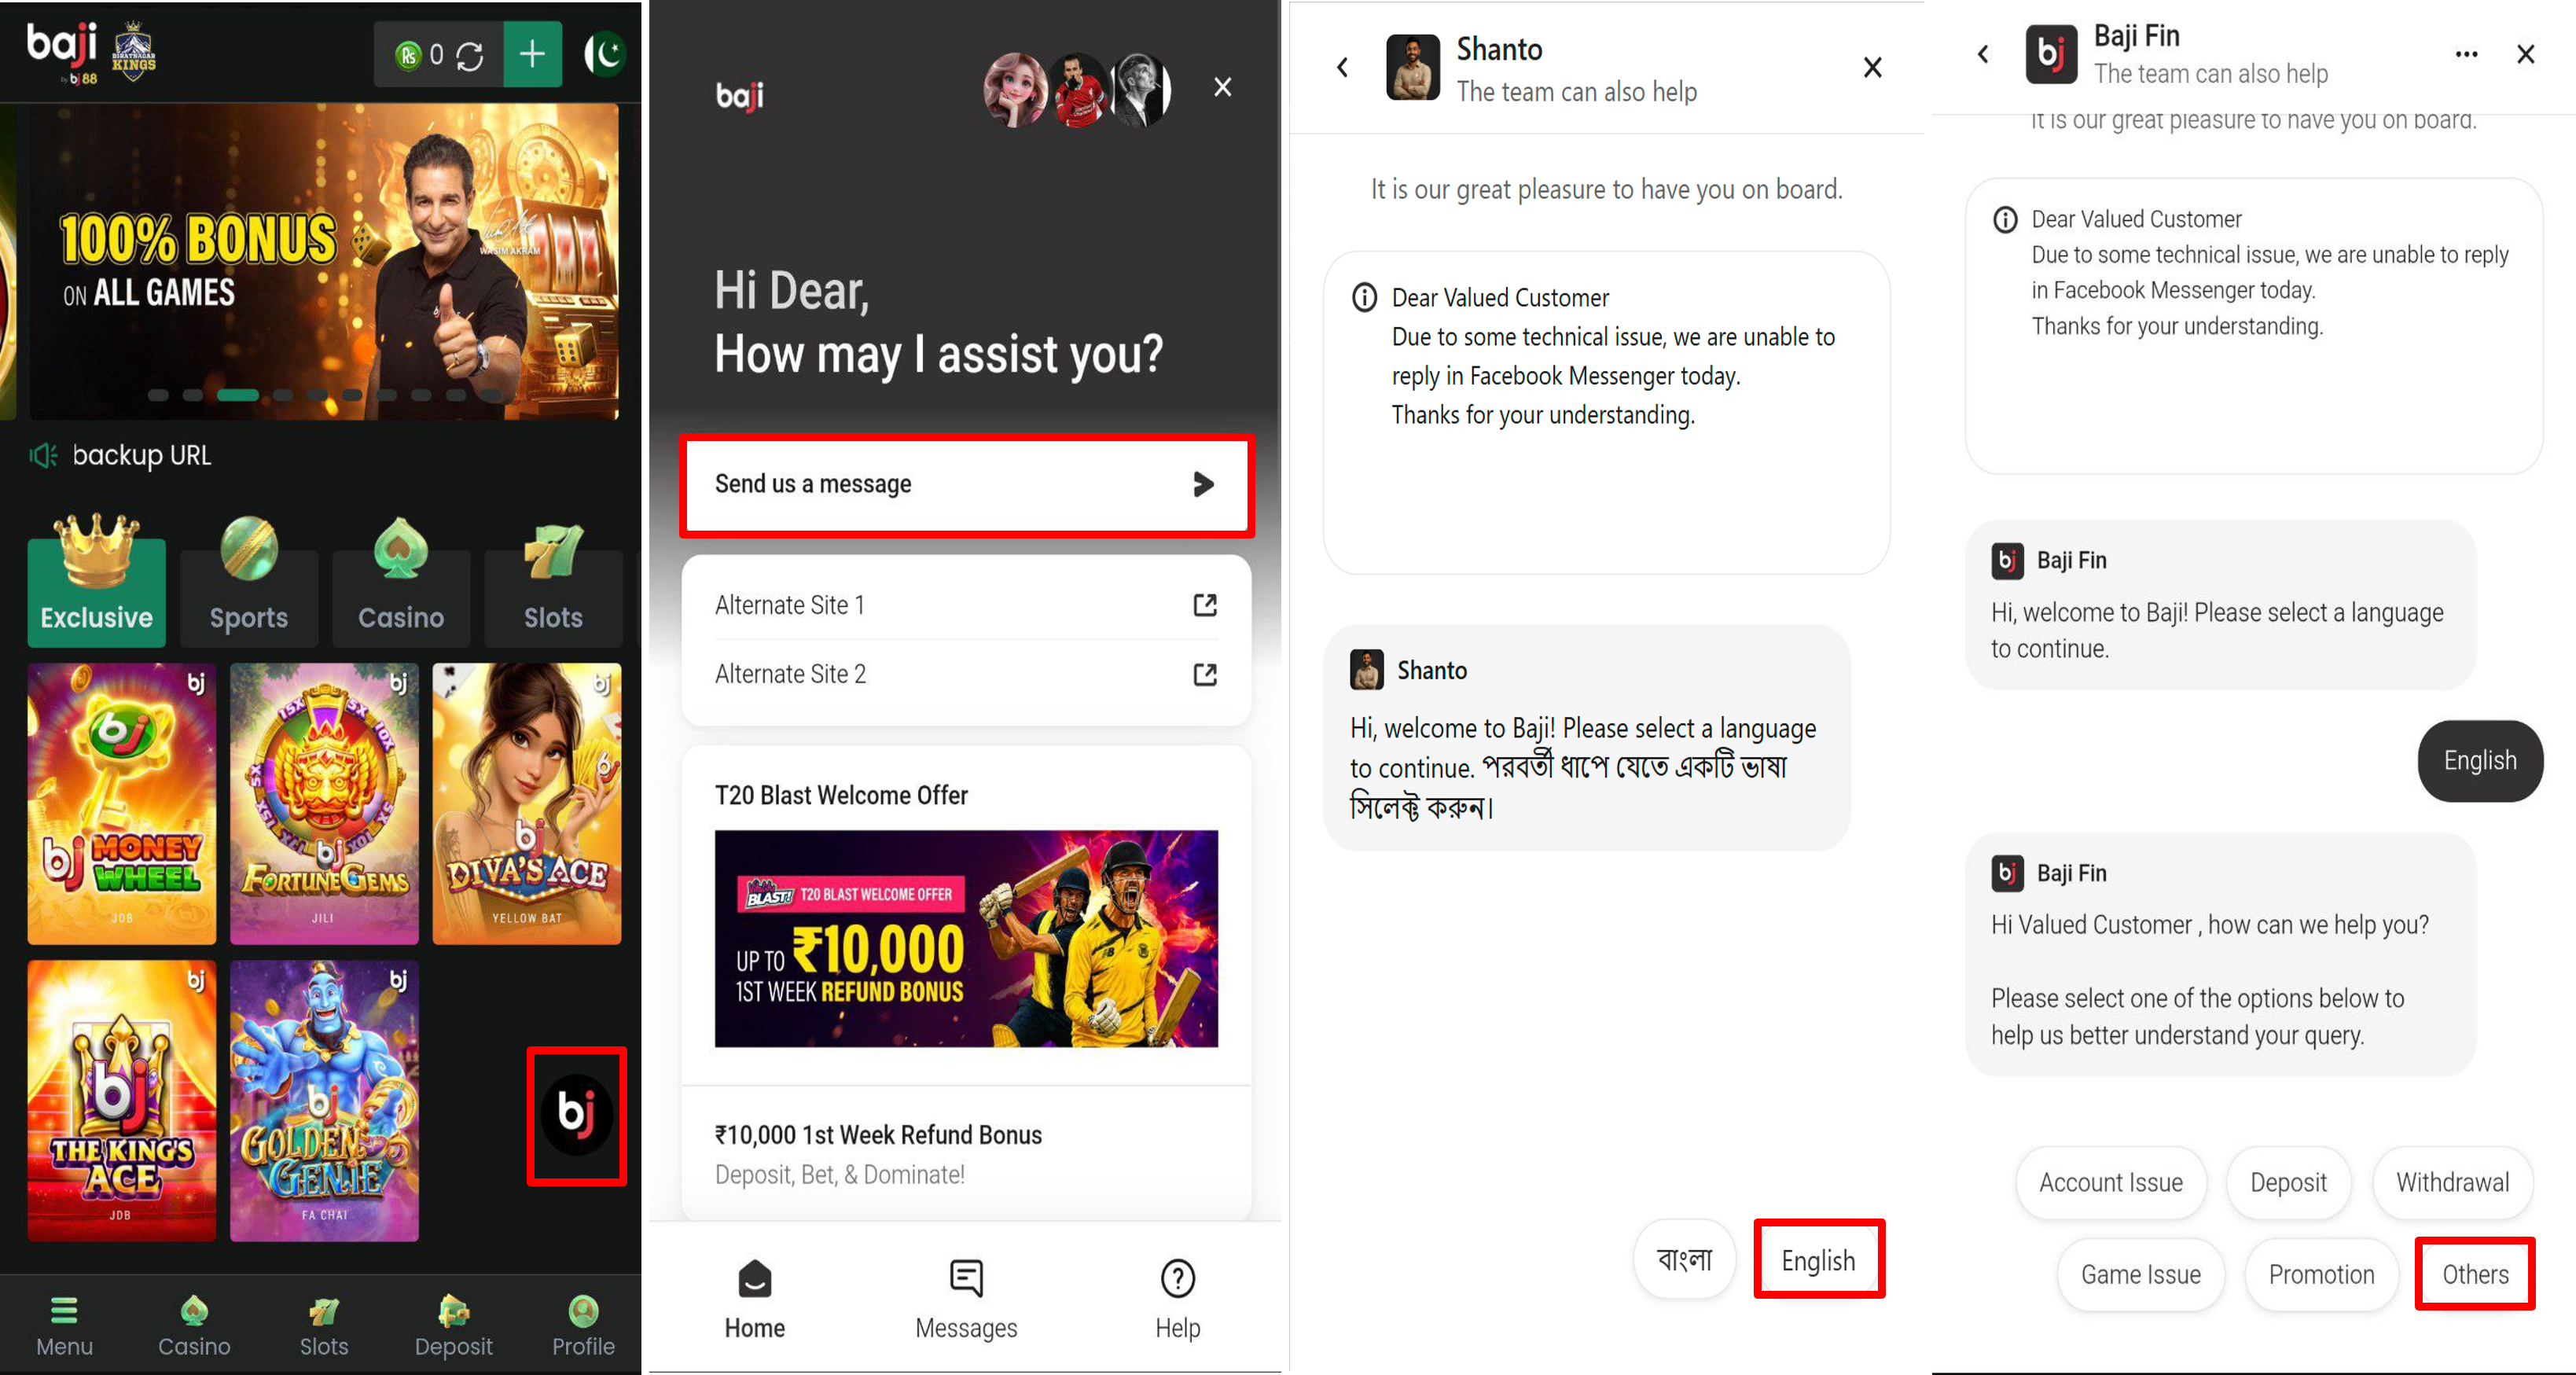Open the three-dot menu in Baji Fin chat

pyautogui.click(x=2467, y=54)
